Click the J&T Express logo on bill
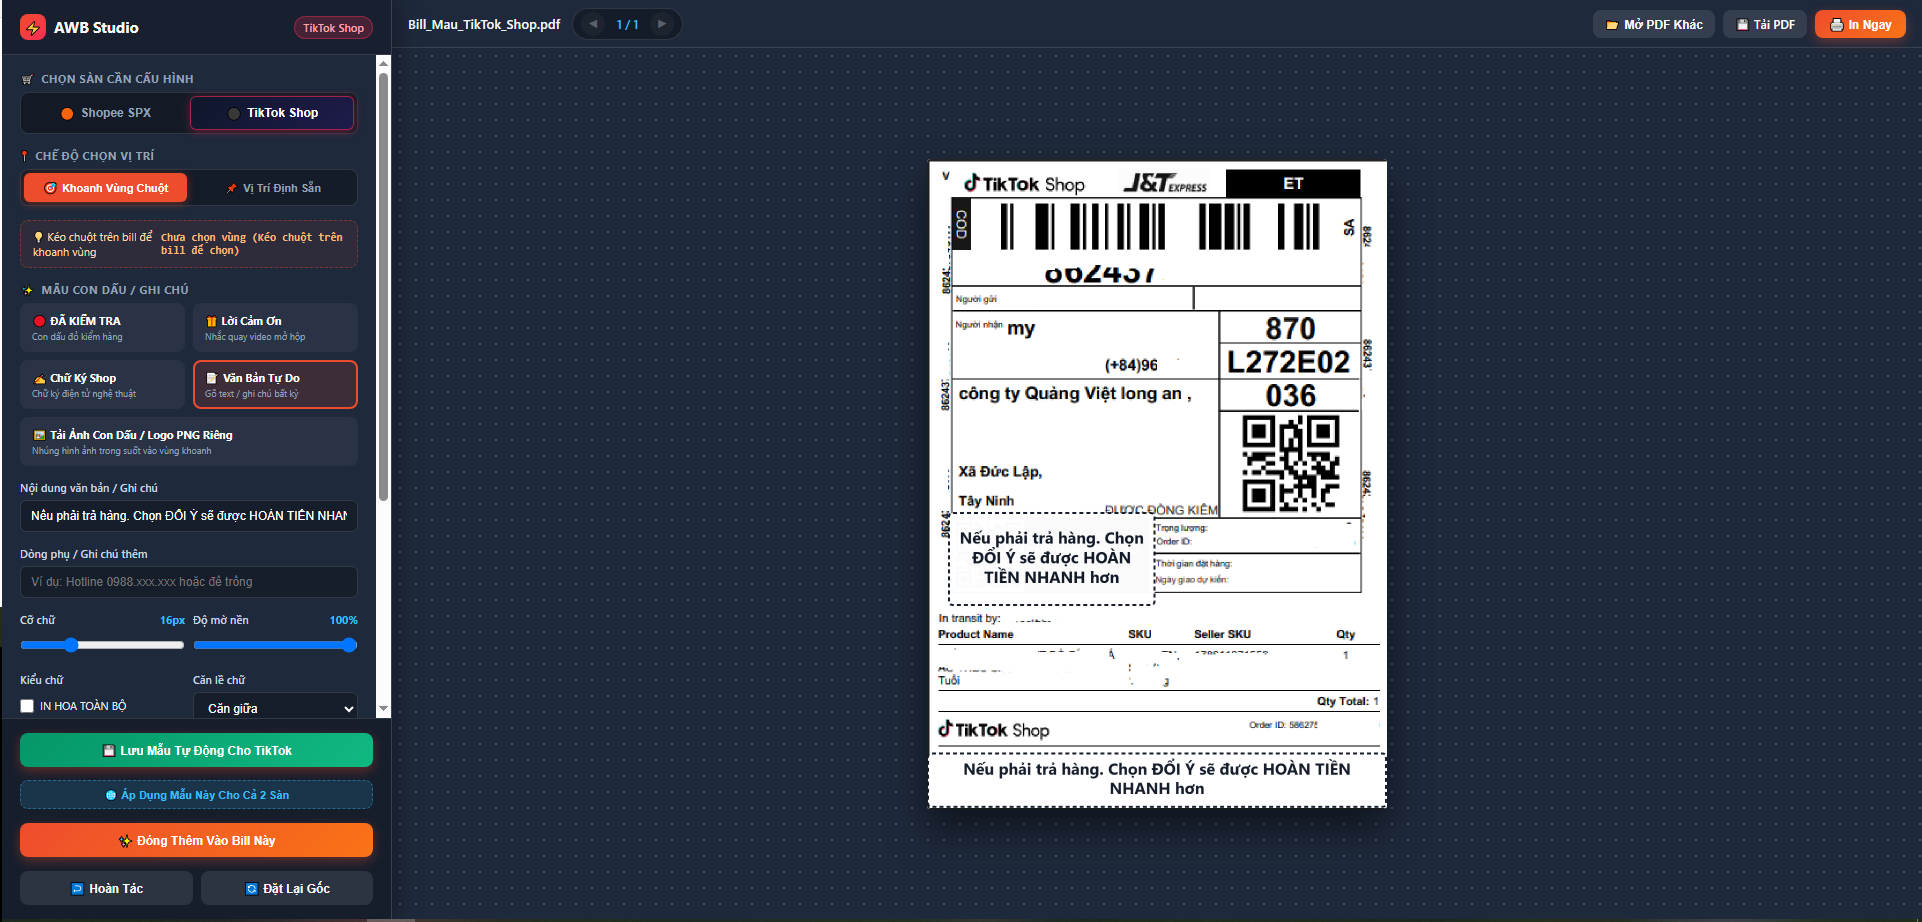 point(1165,183)
